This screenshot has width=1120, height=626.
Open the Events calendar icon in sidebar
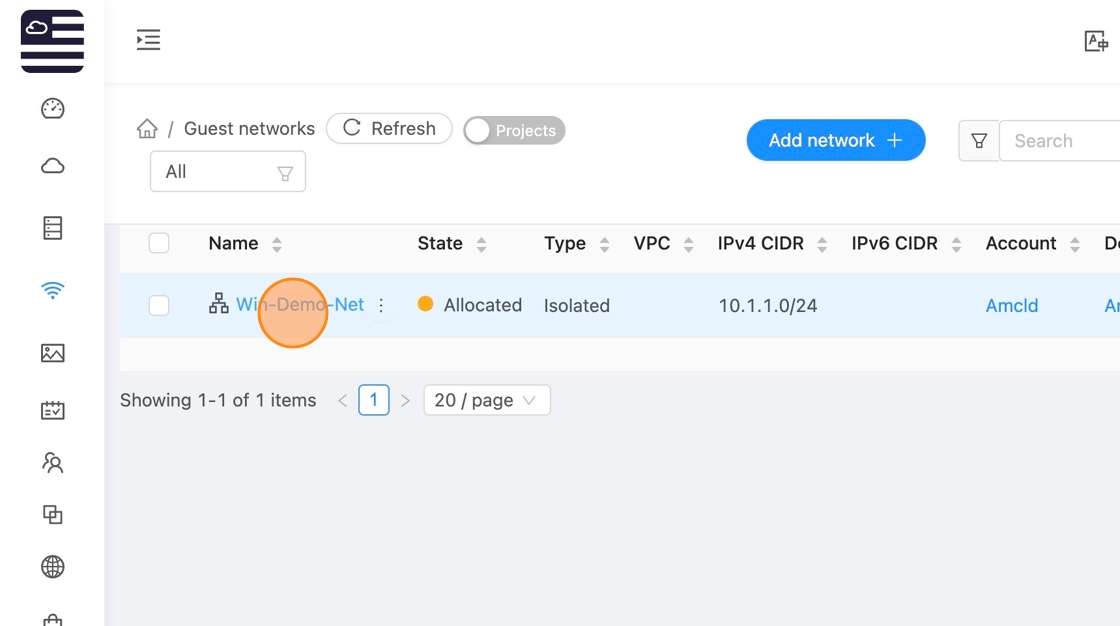(52, 410)
